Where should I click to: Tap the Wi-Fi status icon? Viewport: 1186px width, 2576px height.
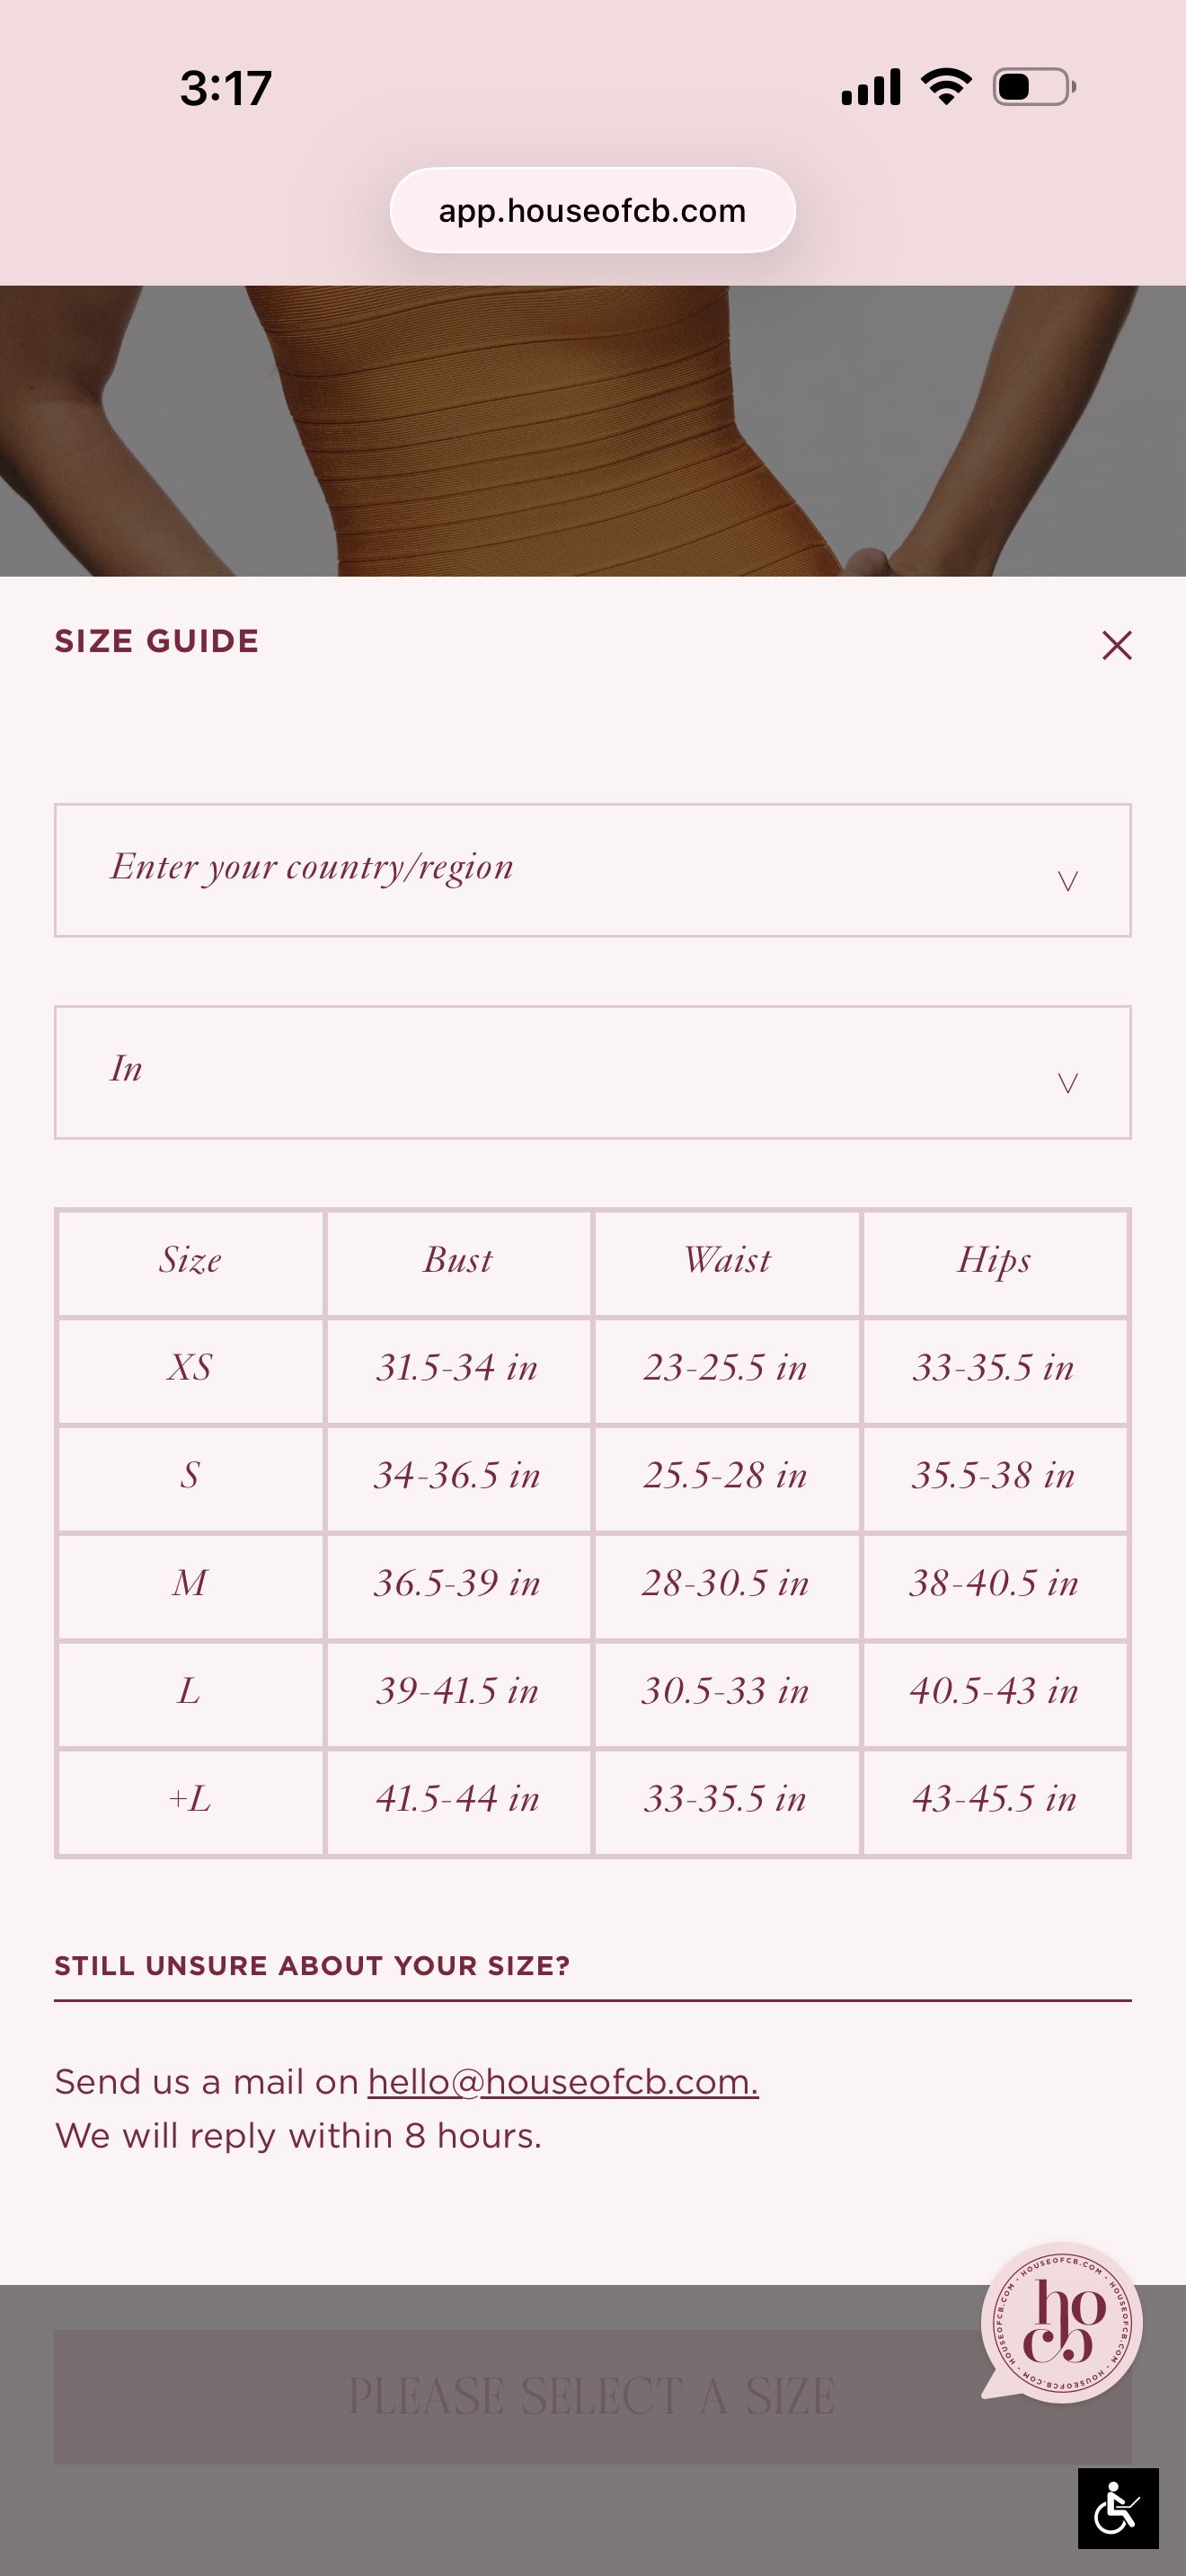pos(946,86)
